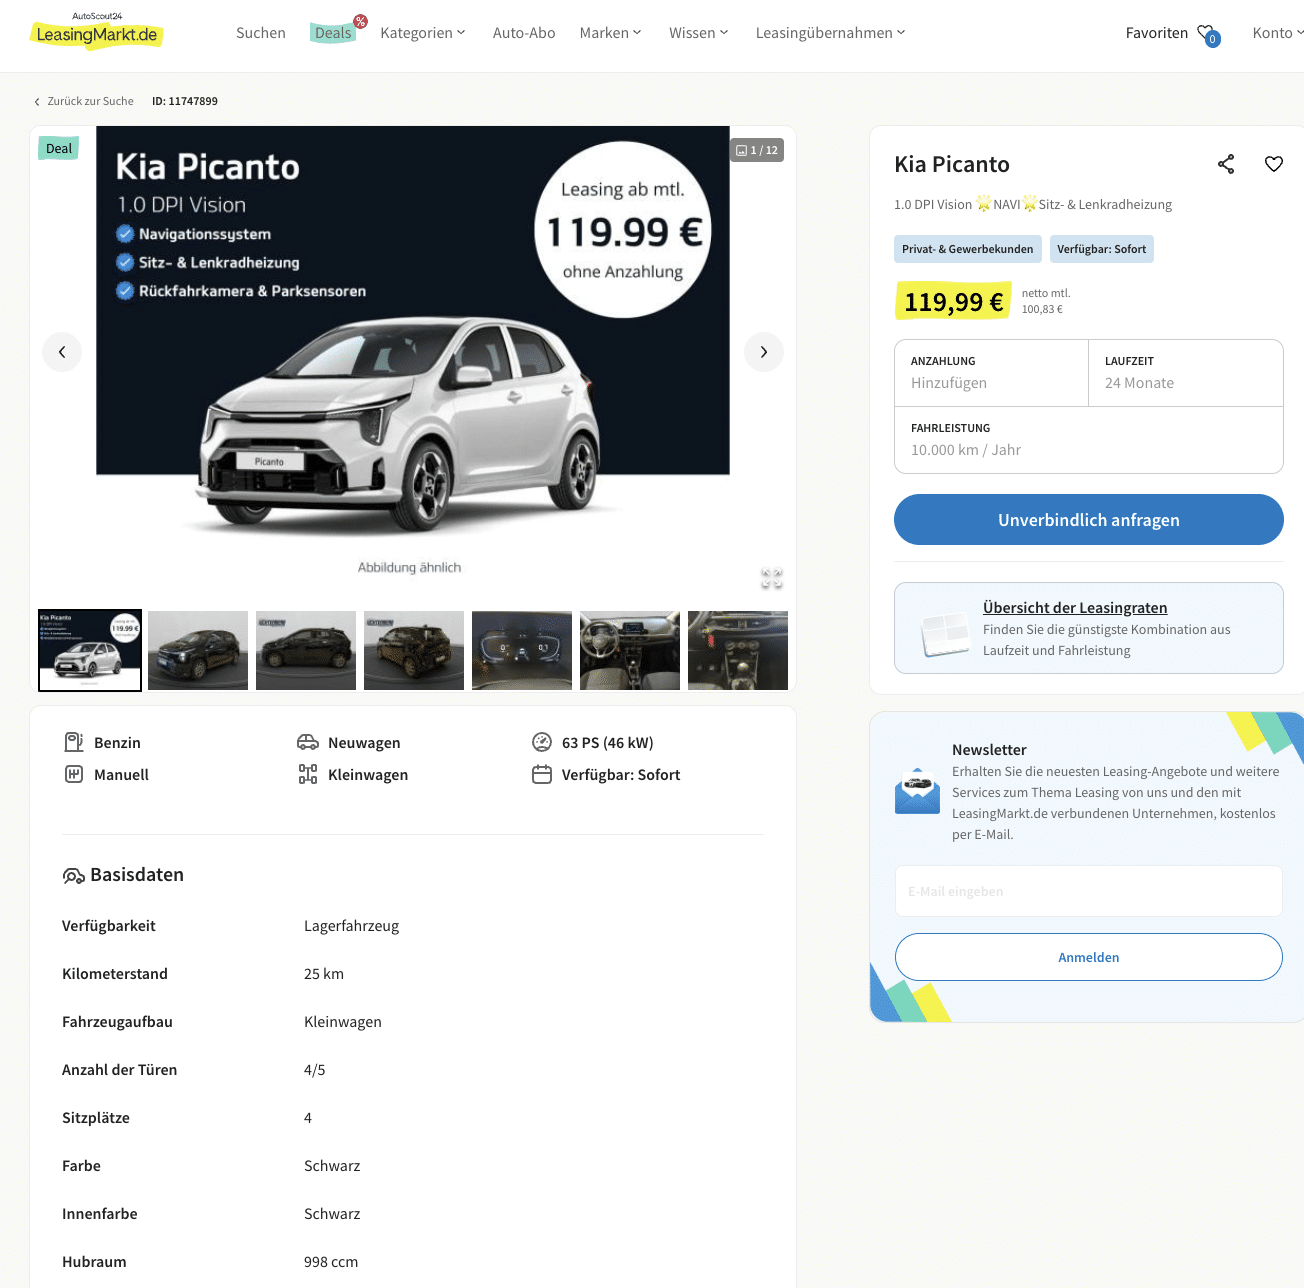Open the Deals page
1304x1288 pixels.
point(333,33)
